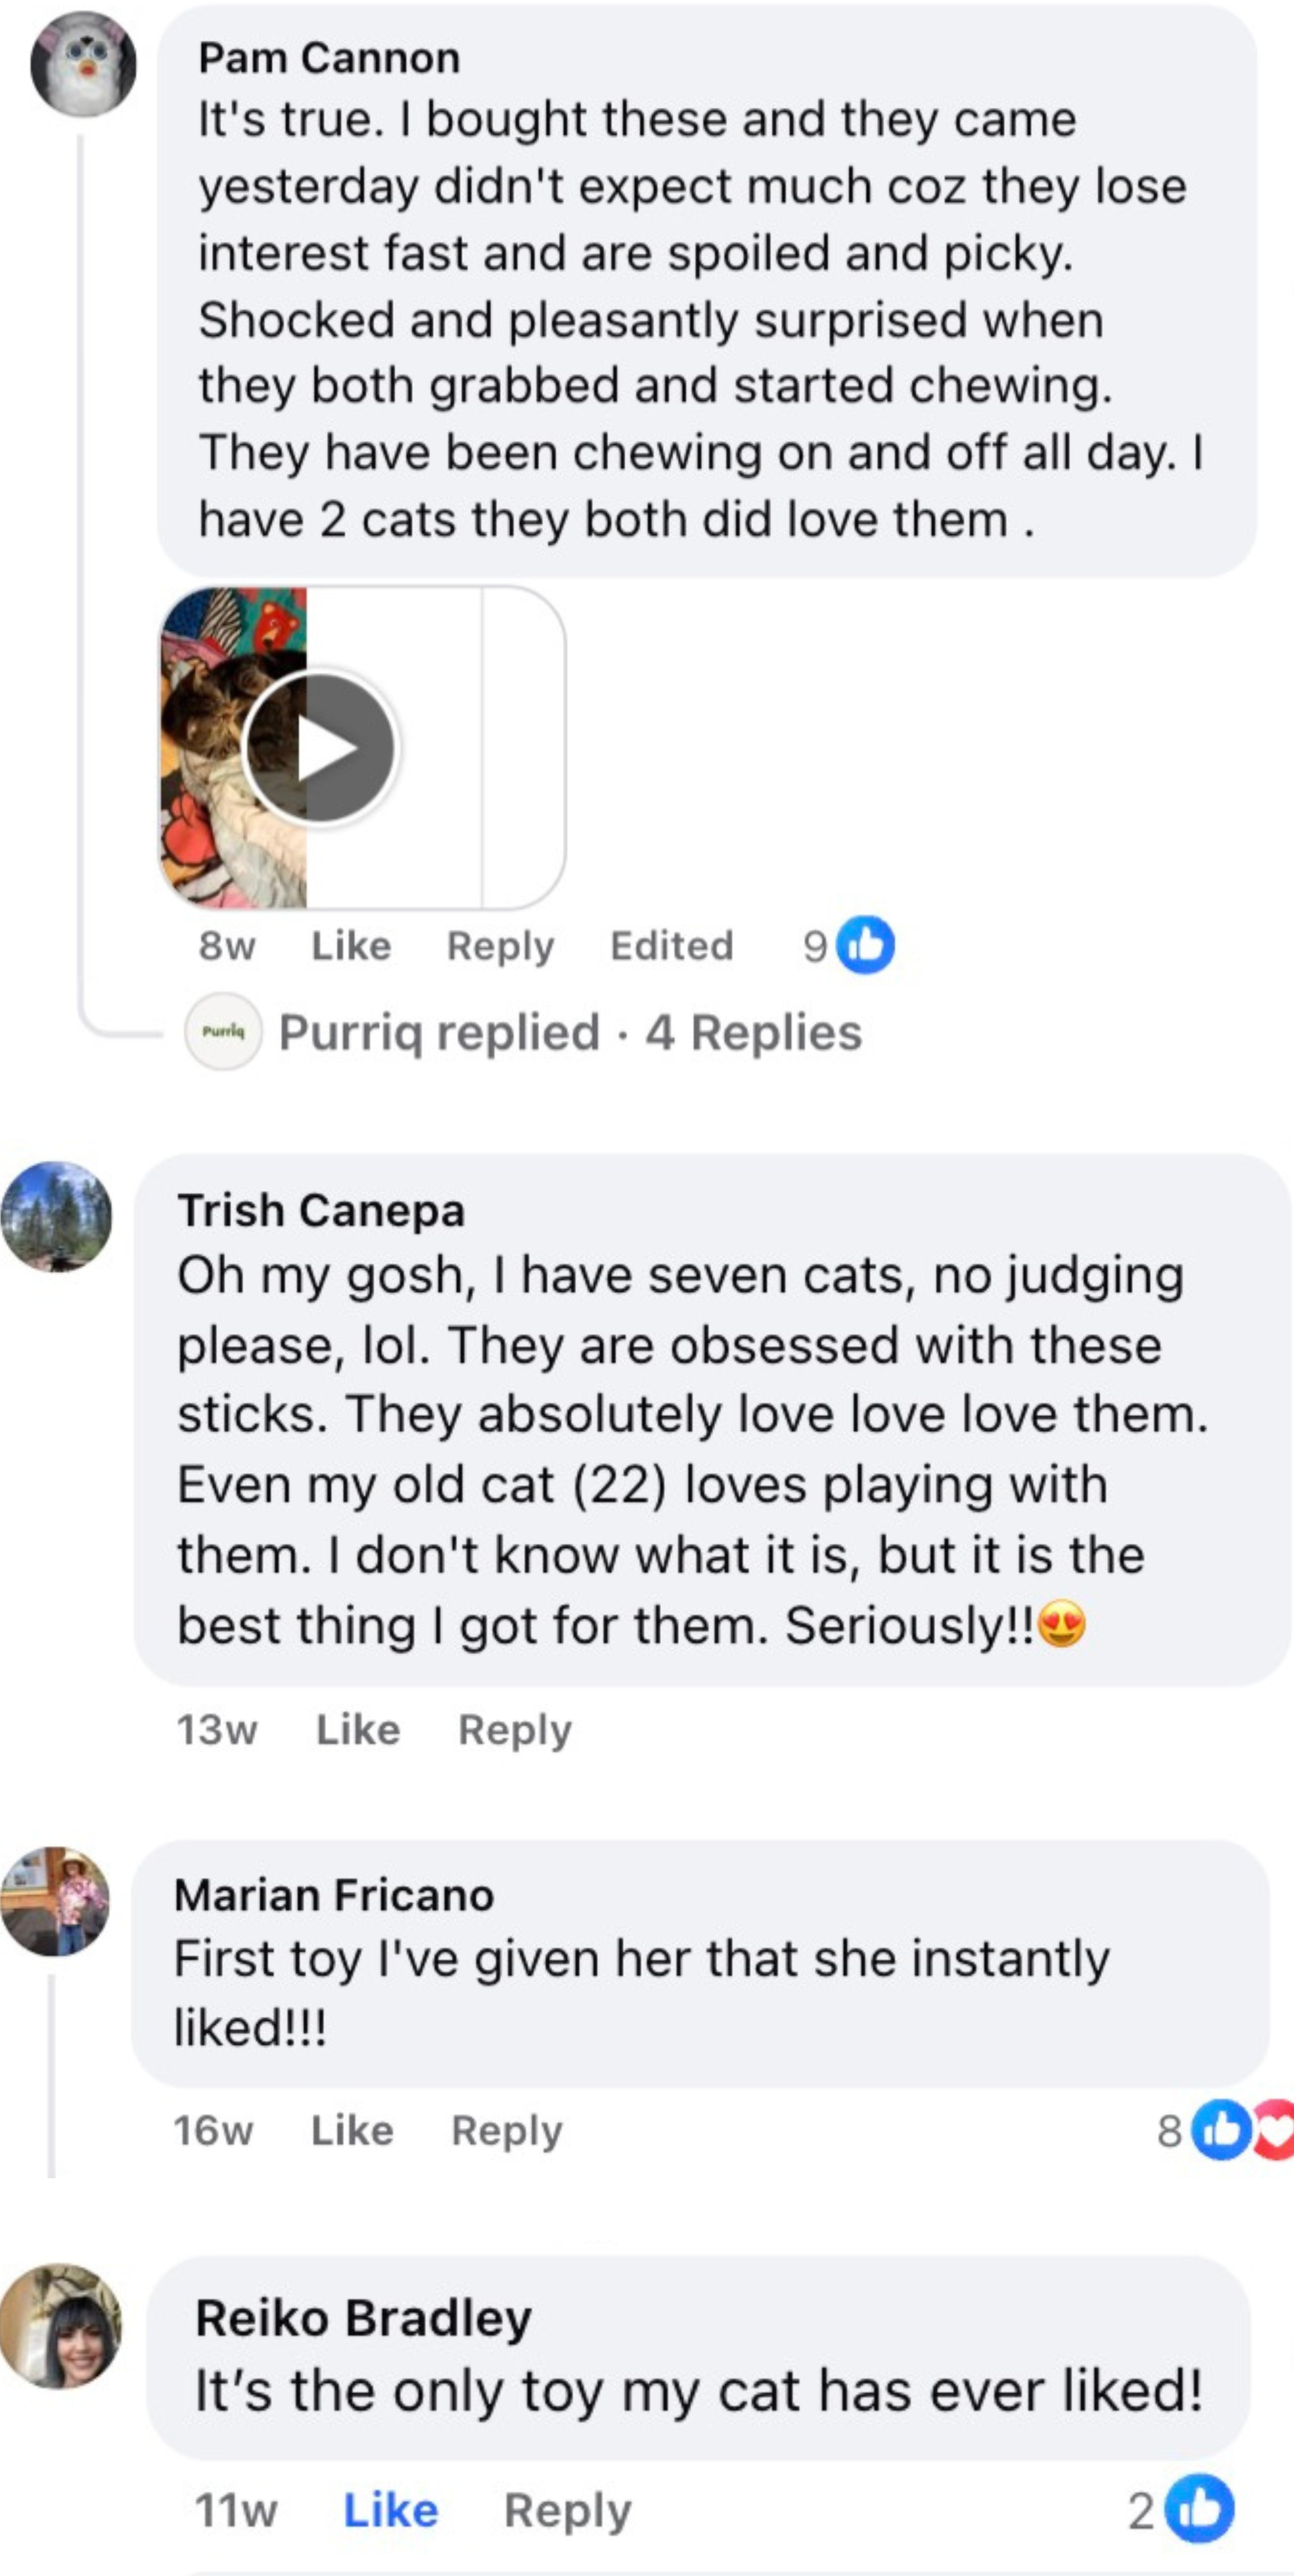This screenshot has width=1294, height=2576.
Task: Reply to Trish Canepa's comment
Action: (x=514, y=1730)
